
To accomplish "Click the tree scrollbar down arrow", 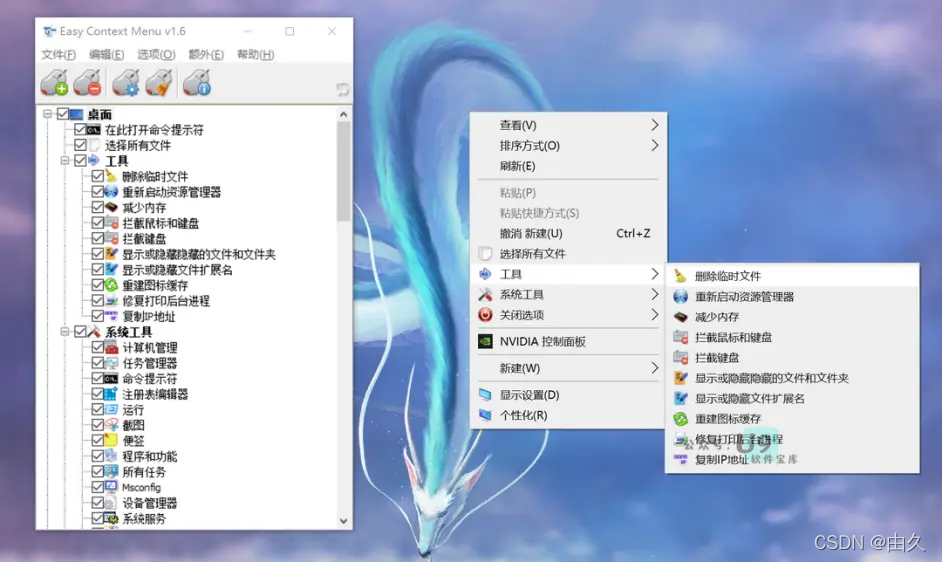I will pyautogui.click(x=343, y=521).
